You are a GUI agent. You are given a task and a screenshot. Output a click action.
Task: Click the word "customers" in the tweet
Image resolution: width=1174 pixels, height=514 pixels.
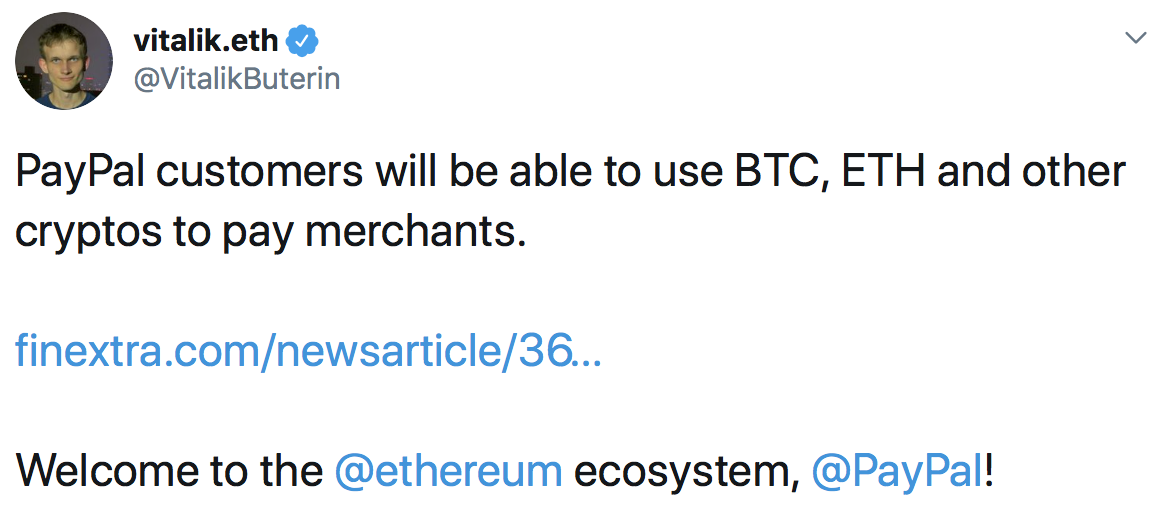(261, 172)
